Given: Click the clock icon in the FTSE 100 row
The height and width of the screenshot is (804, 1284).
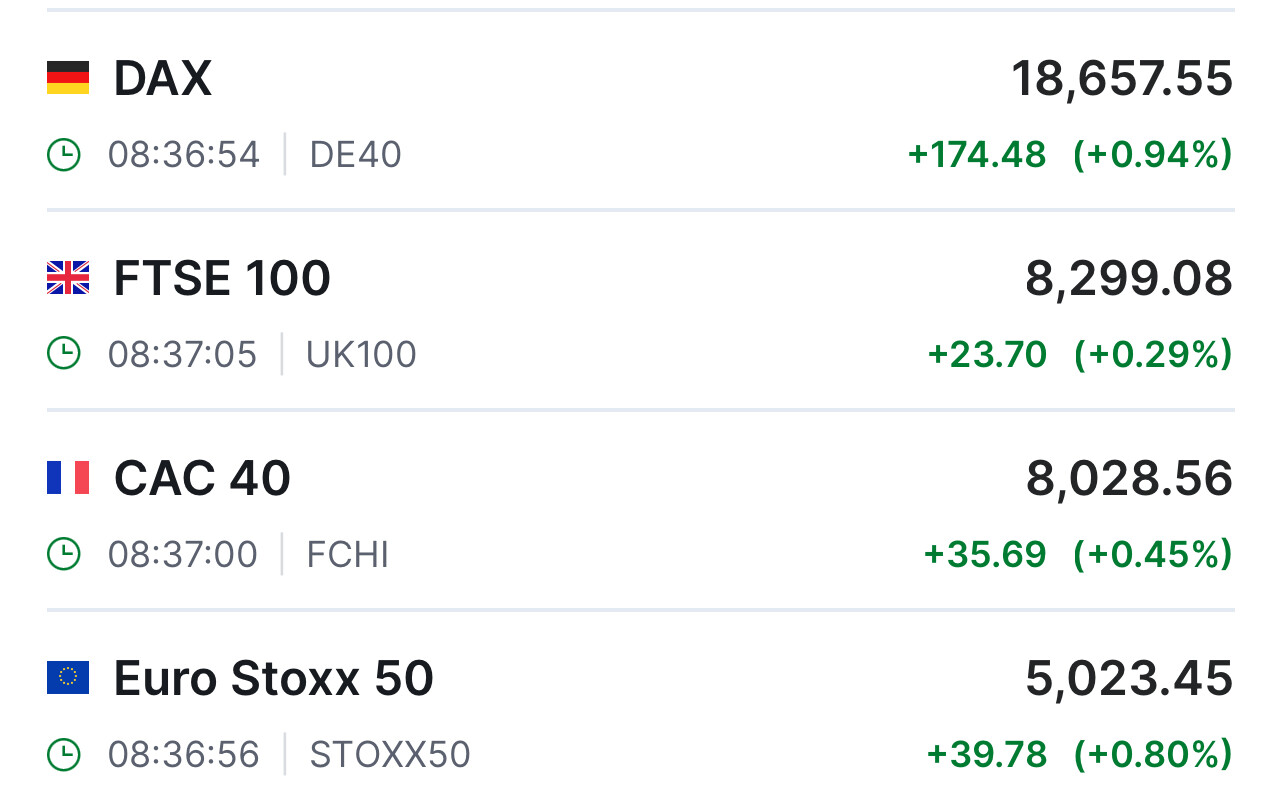Looking at the screenshot, I should pos(64,354).
